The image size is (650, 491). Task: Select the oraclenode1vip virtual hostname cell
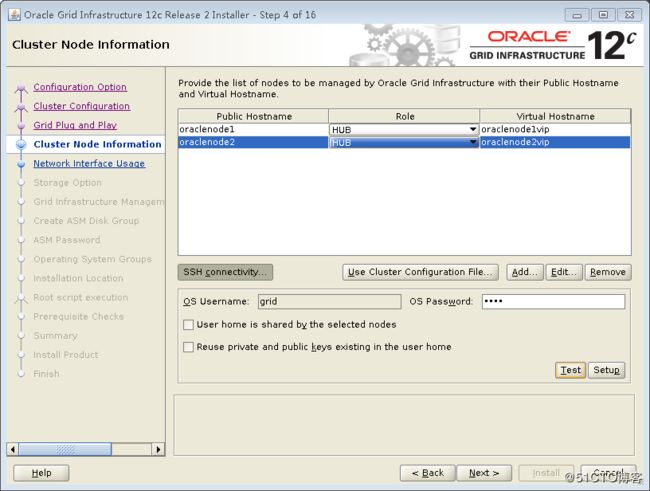coord(555,129)
